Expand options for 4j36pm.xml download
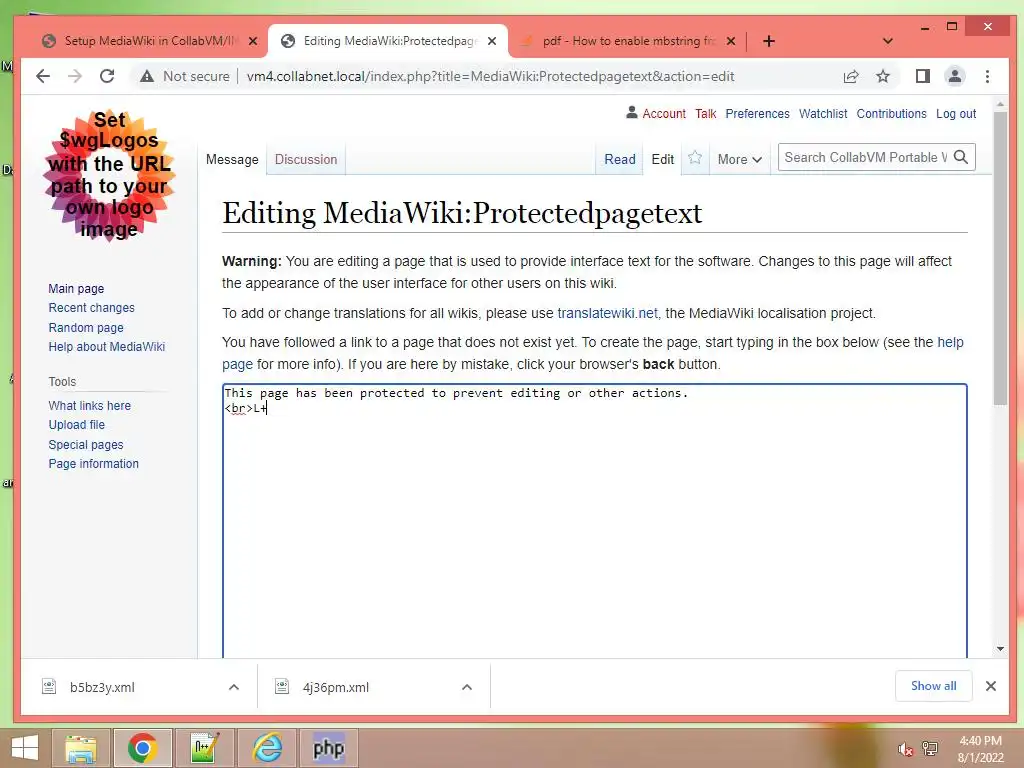The width and height of the screenshot is (1024, 768). (467, 687)
